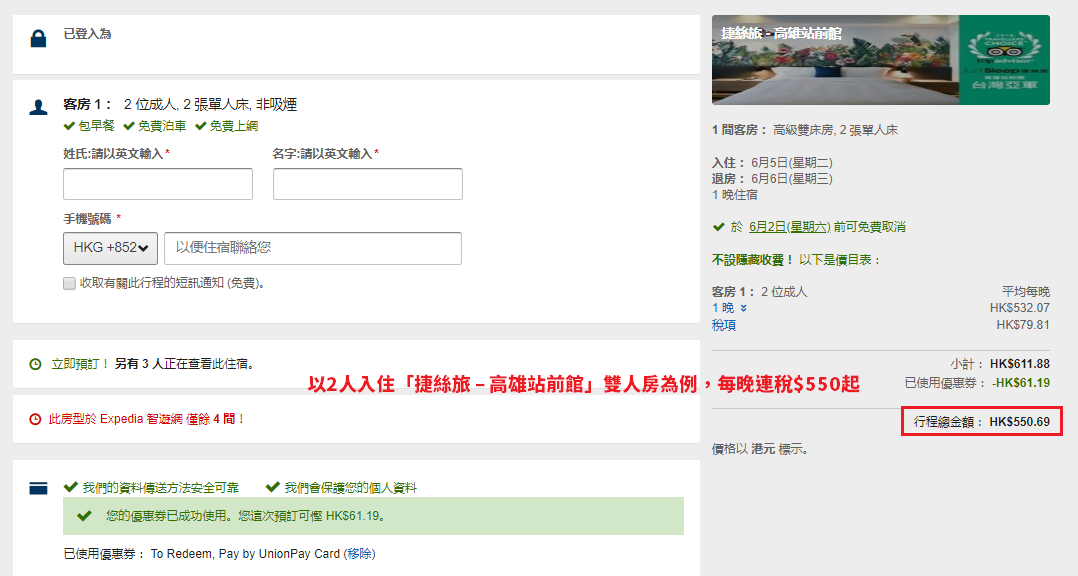Viewport: 1078px width, 576px height.
Task: Click the 1 晚住宿 stay length text
Action: pos(735,195)
